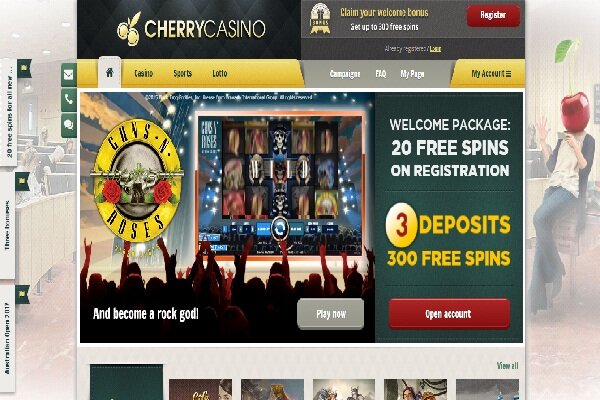Image resolution: width=600 pixels, height=400 pixels.
Task: Select Lotto in the navigation bar
Action: (220, 73)
